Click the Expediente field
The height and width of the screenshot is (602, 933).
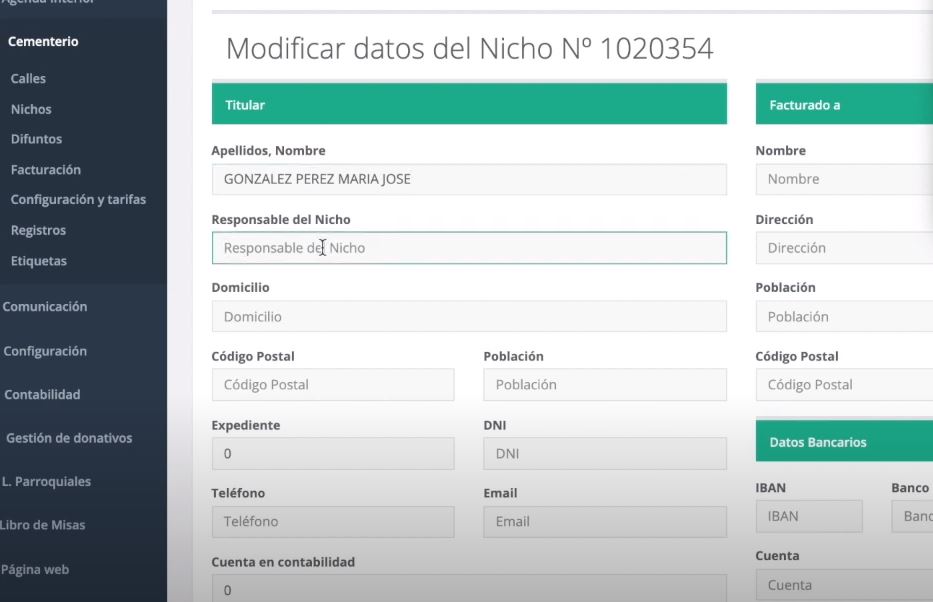pos(333,454)
